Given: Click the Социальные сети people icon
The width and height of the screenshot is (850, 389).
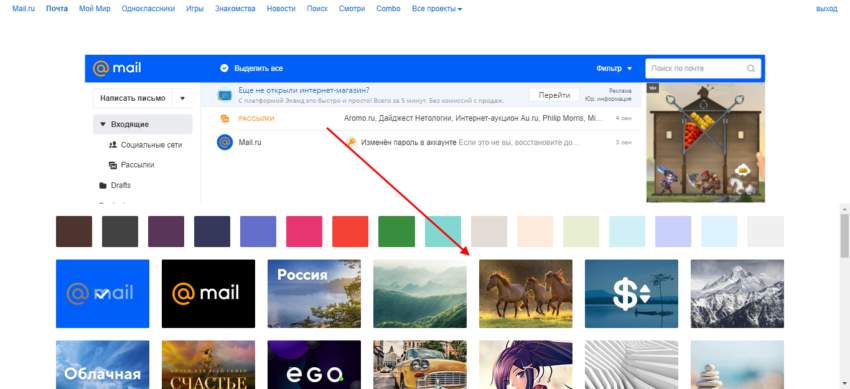Looking at the screenshot, I should (113, 145).
